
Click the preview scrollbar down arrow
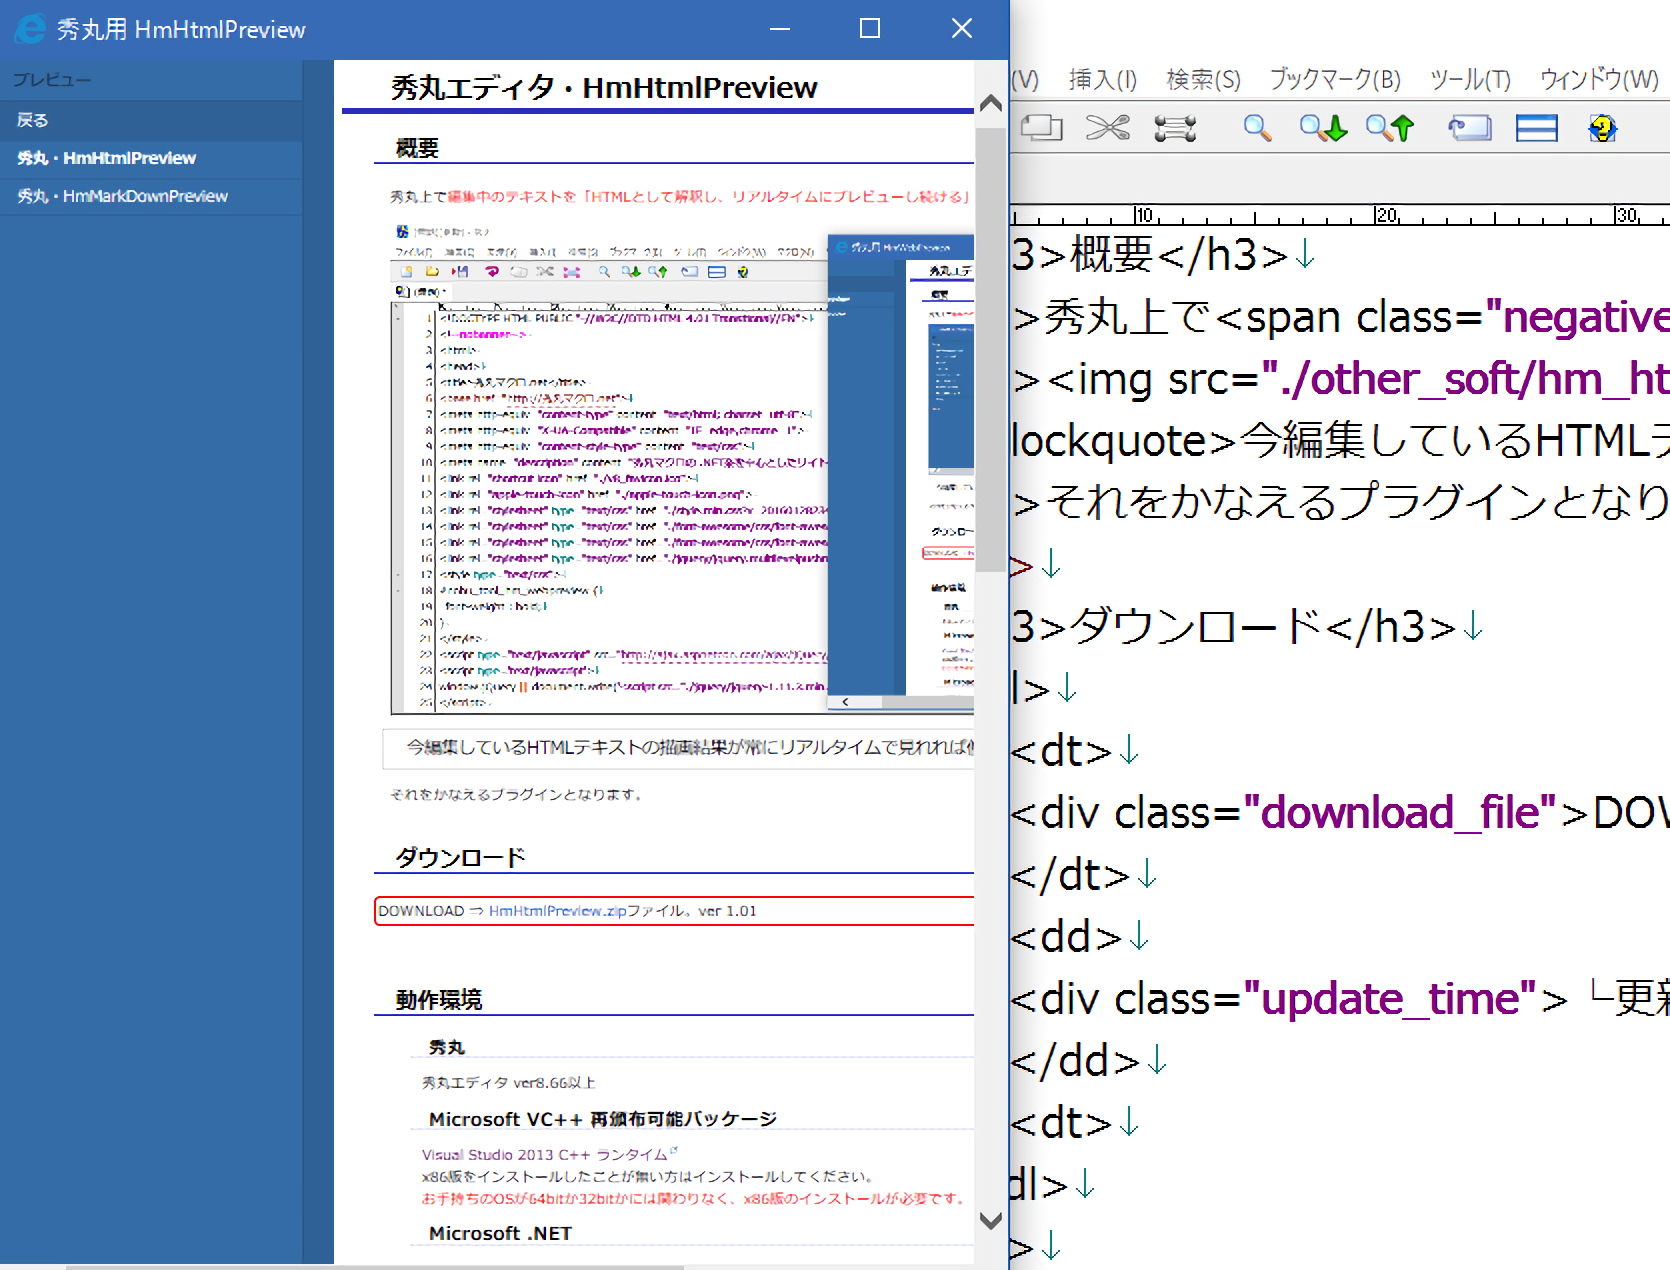[x=990, y=1220]
